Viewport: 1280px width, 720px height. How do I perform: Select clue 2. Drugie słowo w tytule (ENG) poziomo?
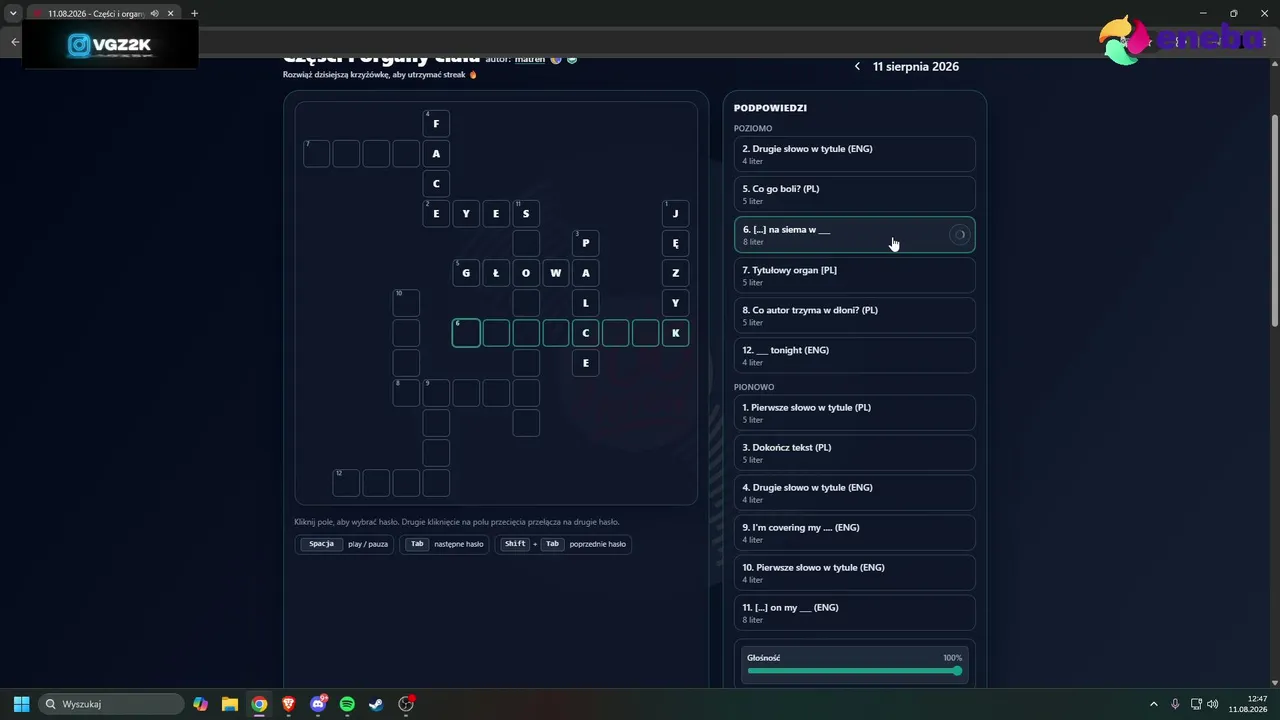[x=855, y=154]
